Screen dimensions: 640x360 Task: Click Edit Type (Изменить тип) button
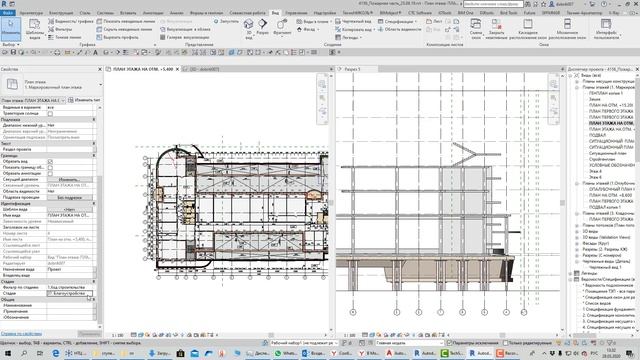coord(84,100)
